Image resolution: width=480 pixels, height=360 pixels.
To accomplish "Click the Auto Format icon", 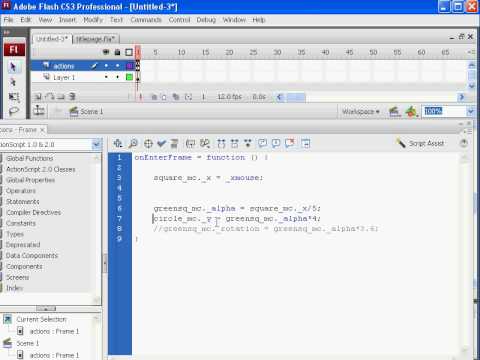I will [174, 143].
